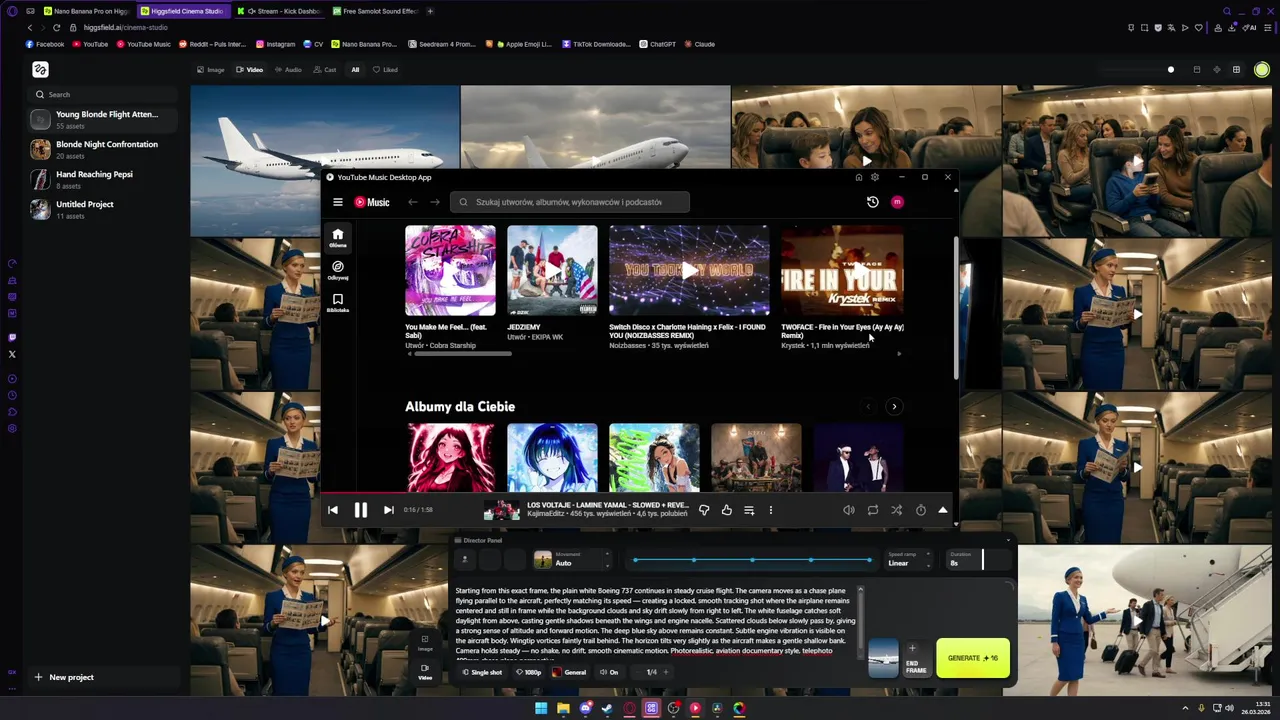Filter assets by Cast

tap(325, 70)
